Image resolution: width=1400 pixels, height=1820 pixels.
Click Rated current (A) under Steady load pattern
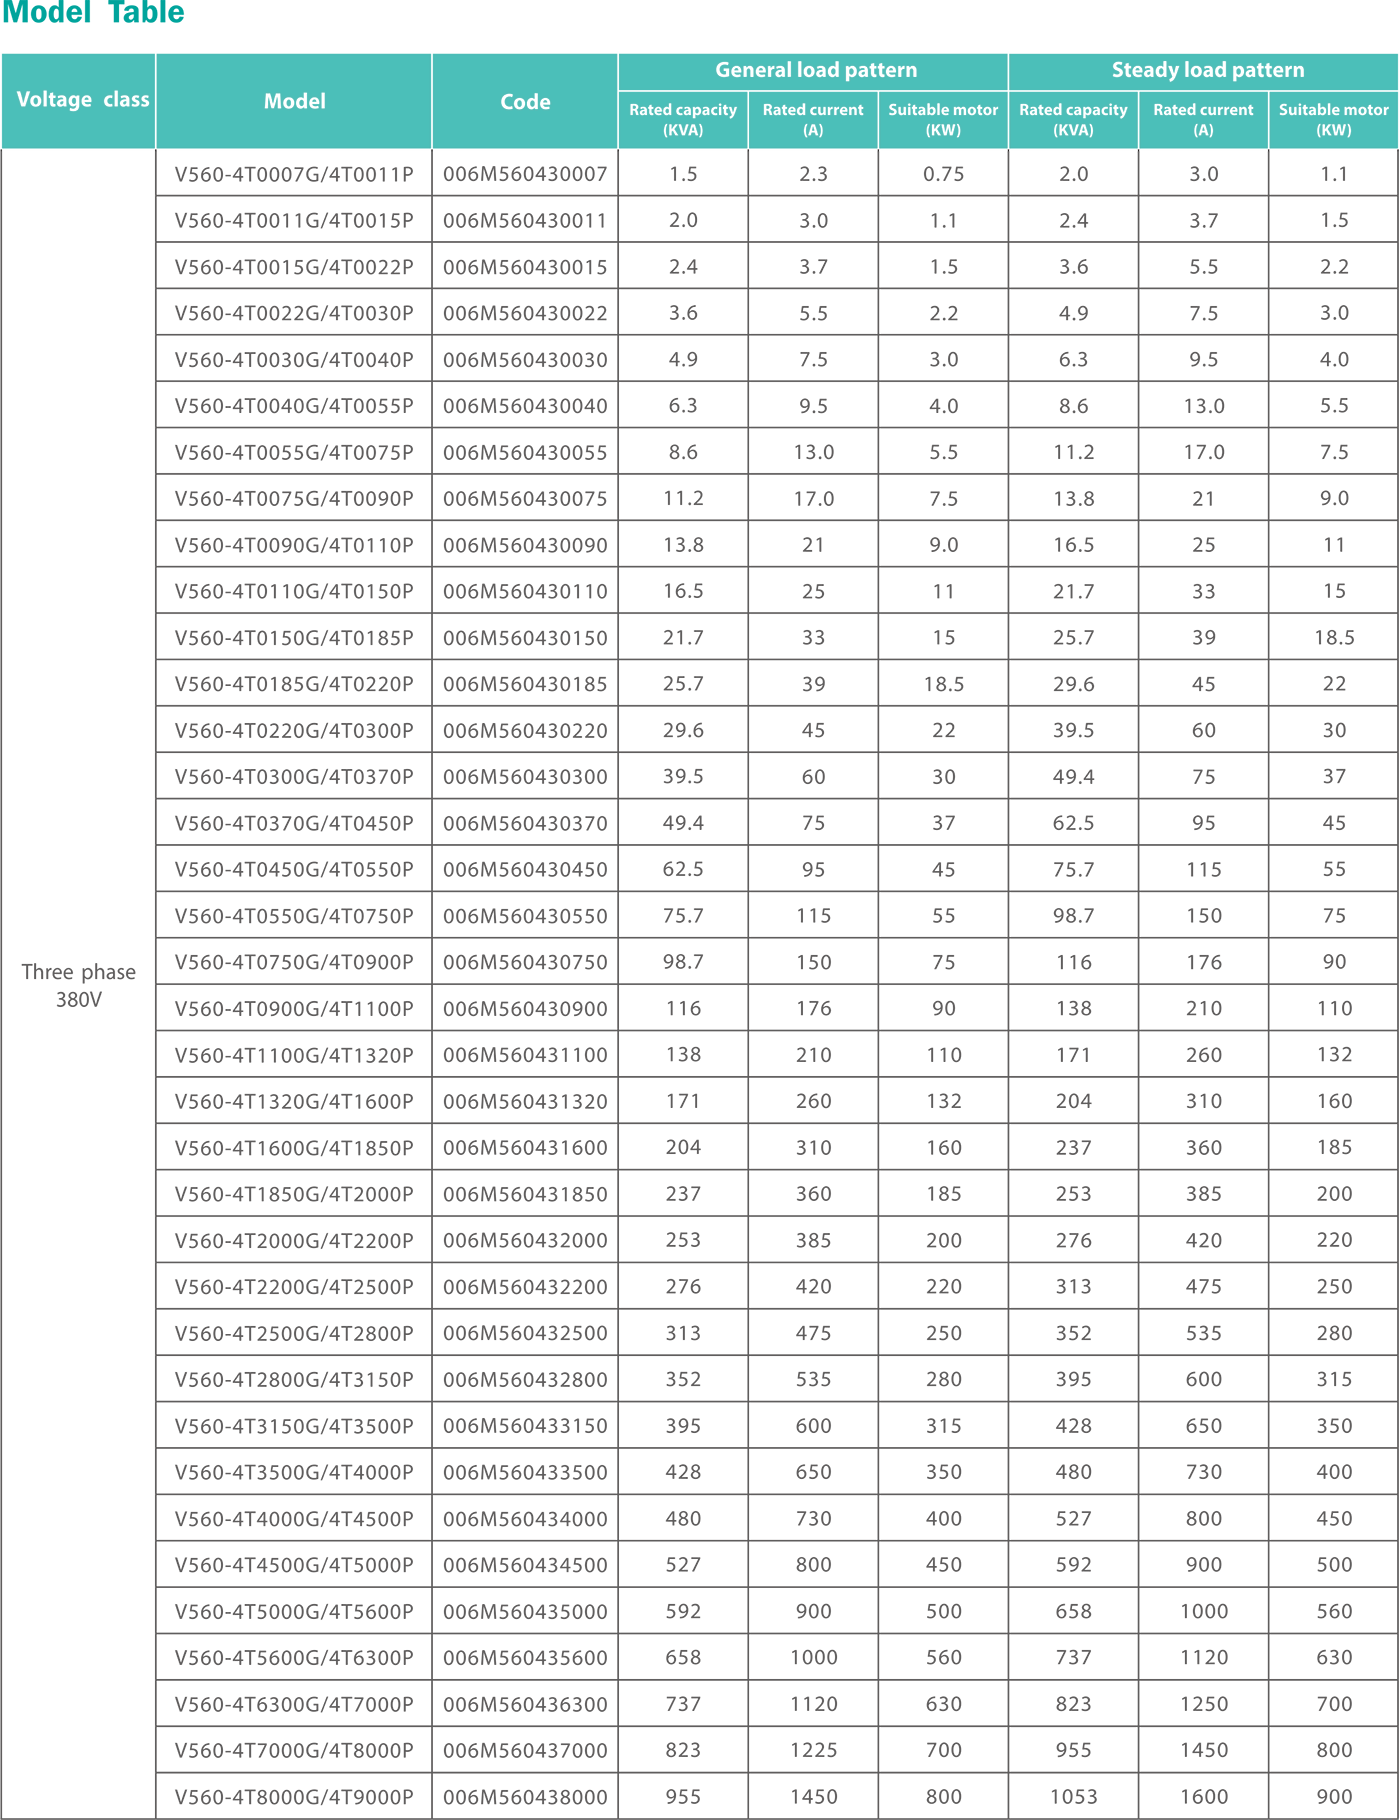click(x=1203, y=119)
